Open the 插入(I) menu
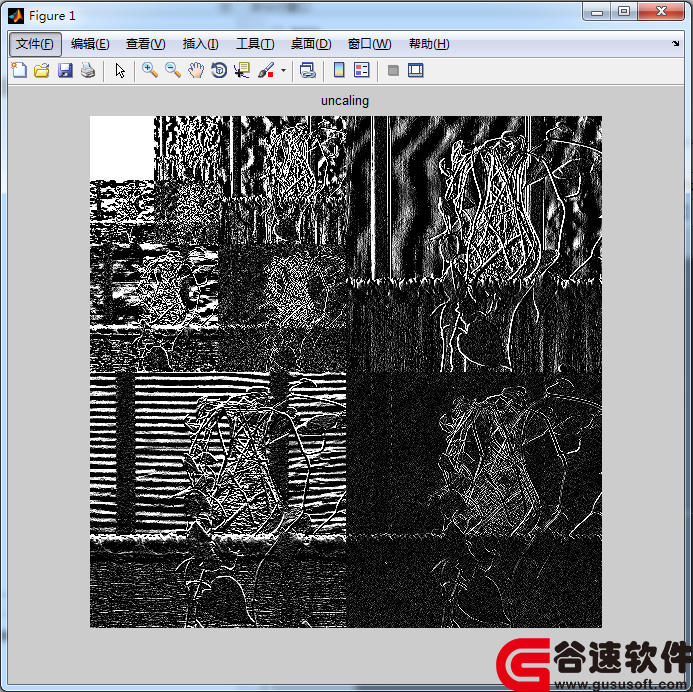 pos(200,44)
